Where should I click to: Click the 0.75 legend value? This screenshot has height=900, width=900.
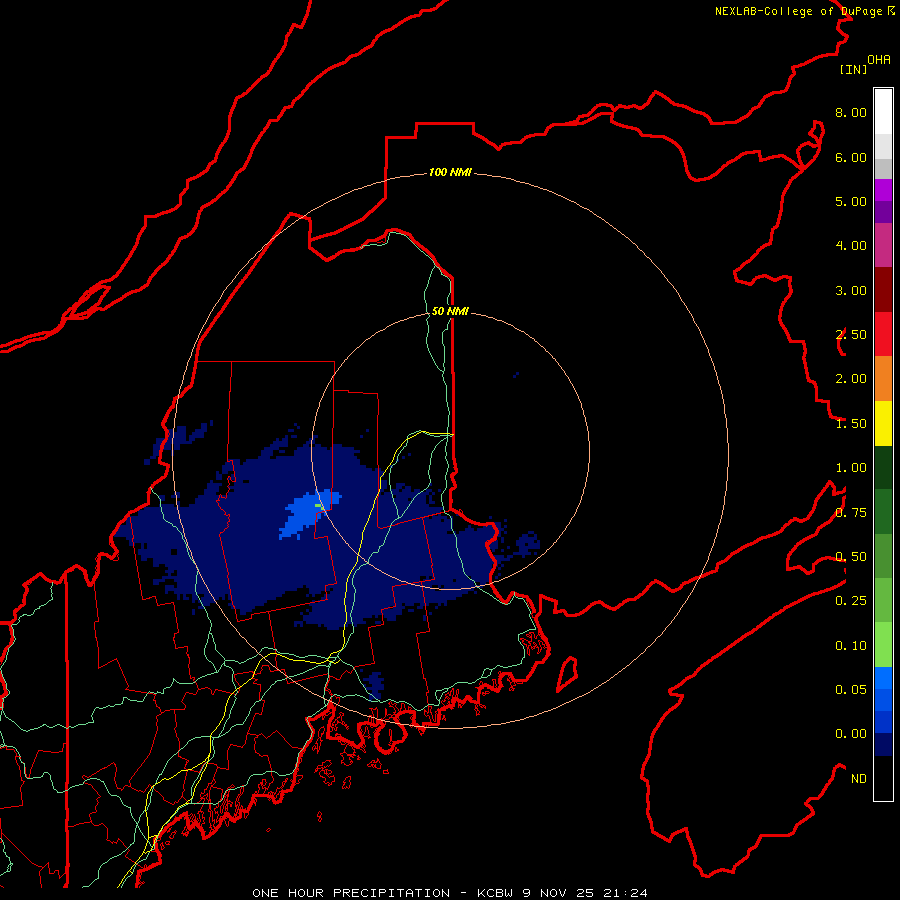851,513
